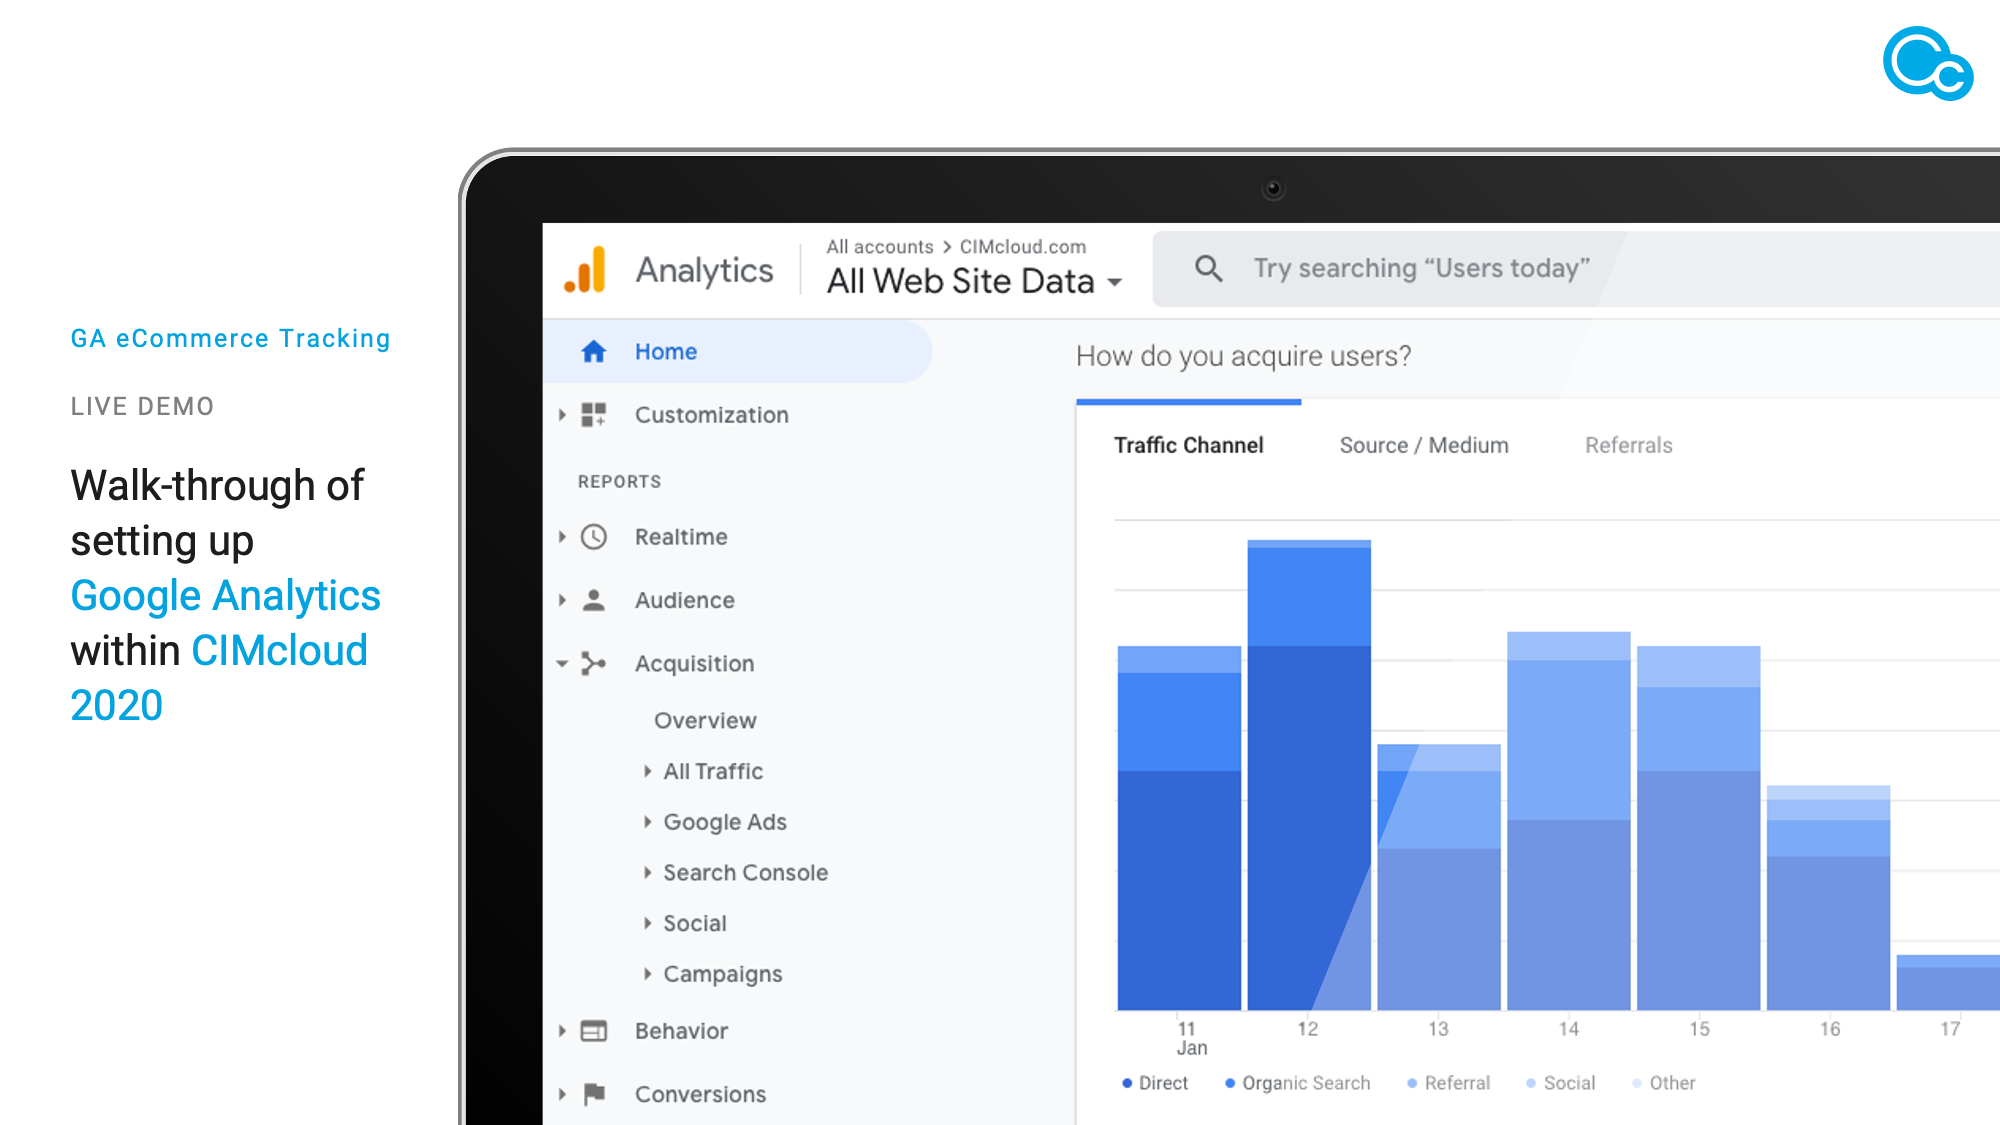The width and height of the screenshot is (2000, 1125).
Task: Switch to the Referrals tab
Action: (1628, 446)
